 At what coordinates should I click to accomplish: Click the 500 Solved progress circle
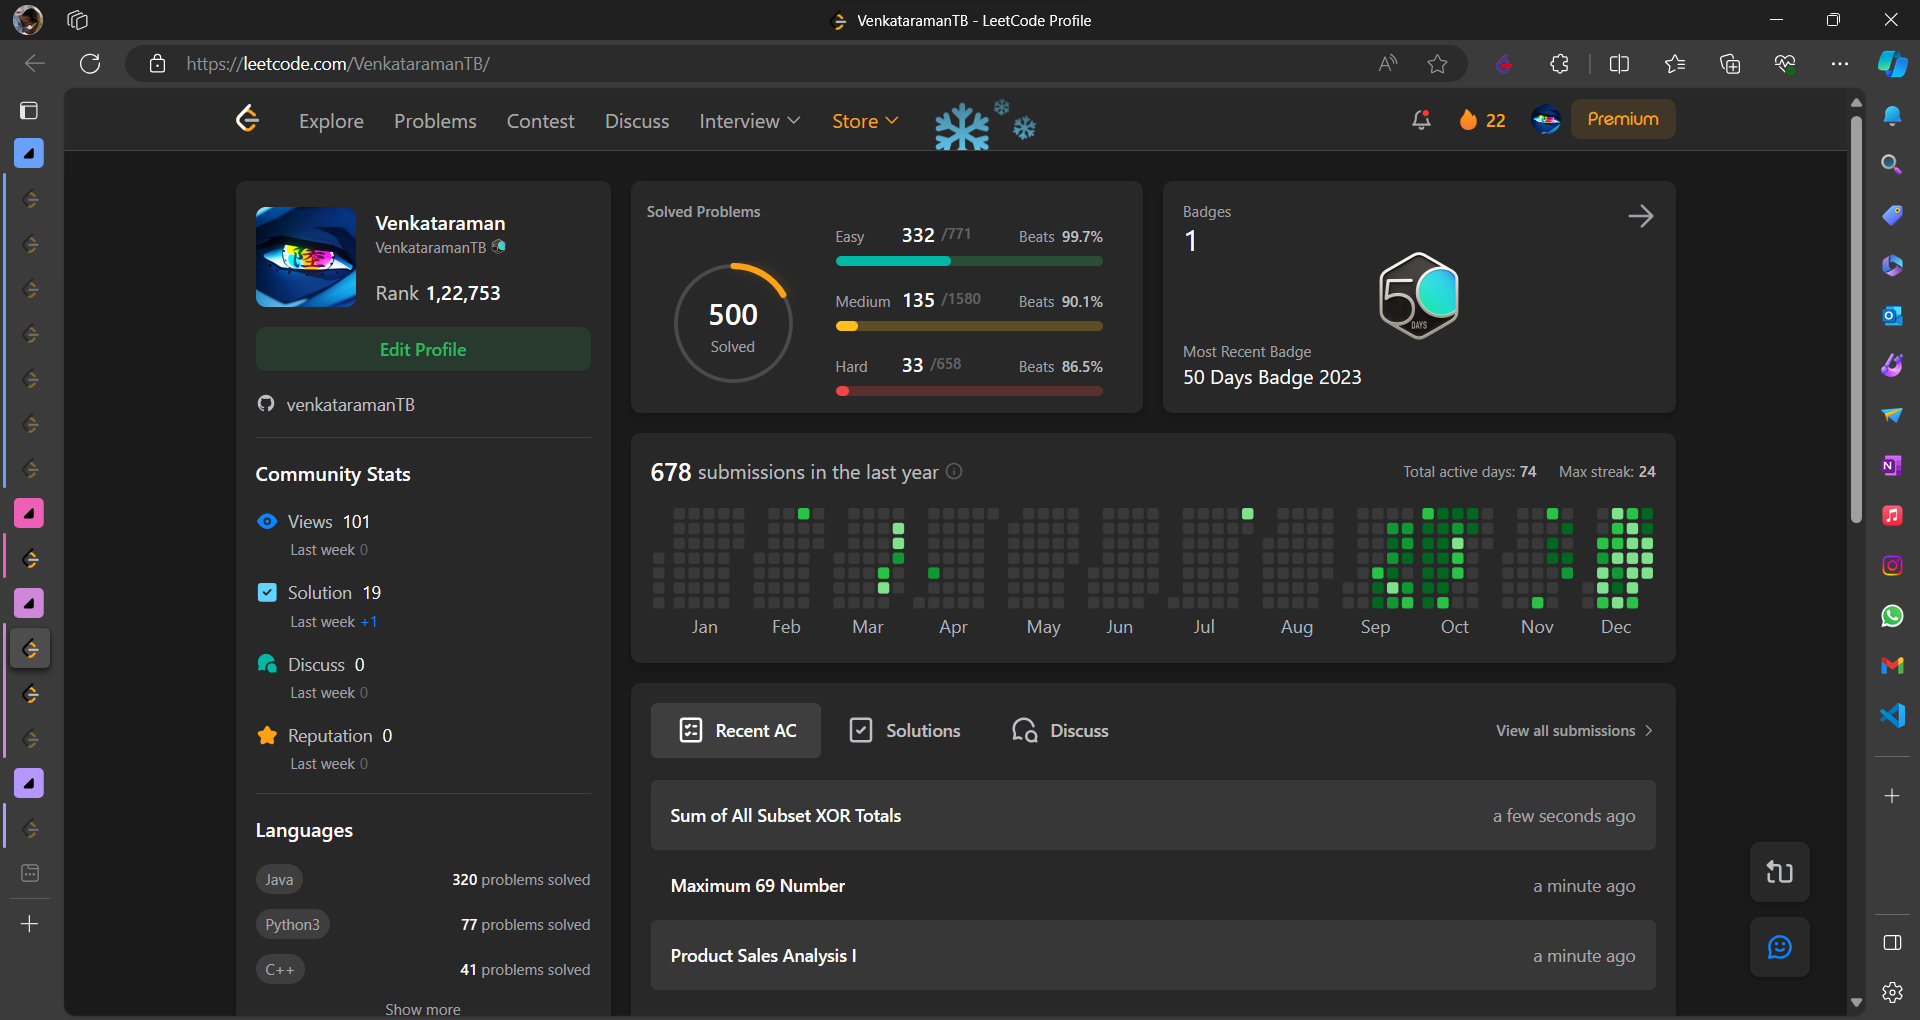(733, 322)
